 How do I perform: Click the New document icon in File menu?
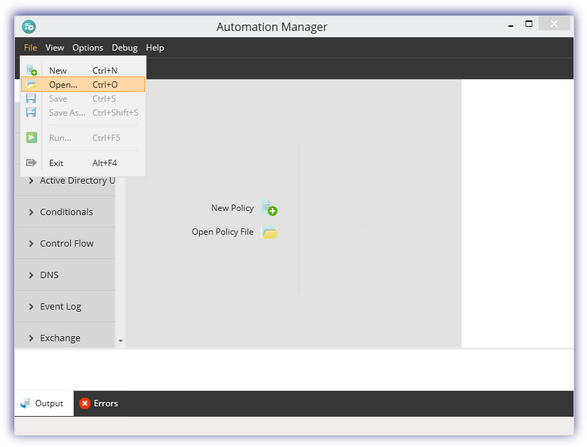click(31, 70)
